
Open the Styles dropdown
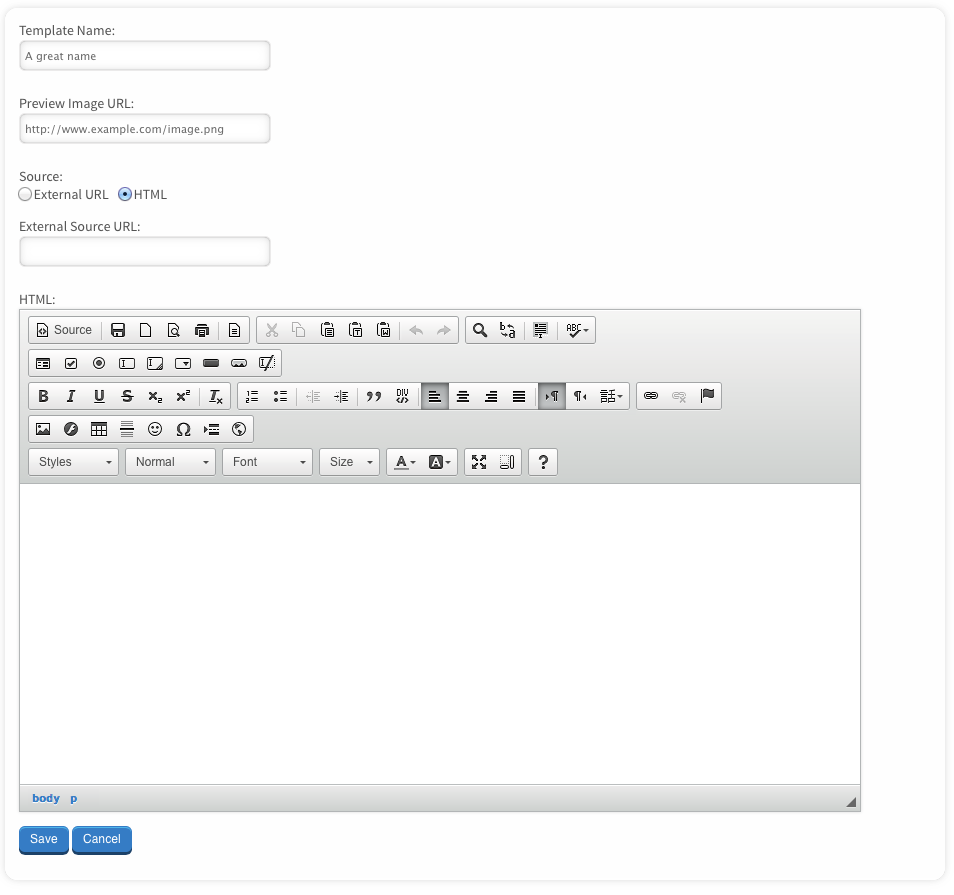pos(74,462)
